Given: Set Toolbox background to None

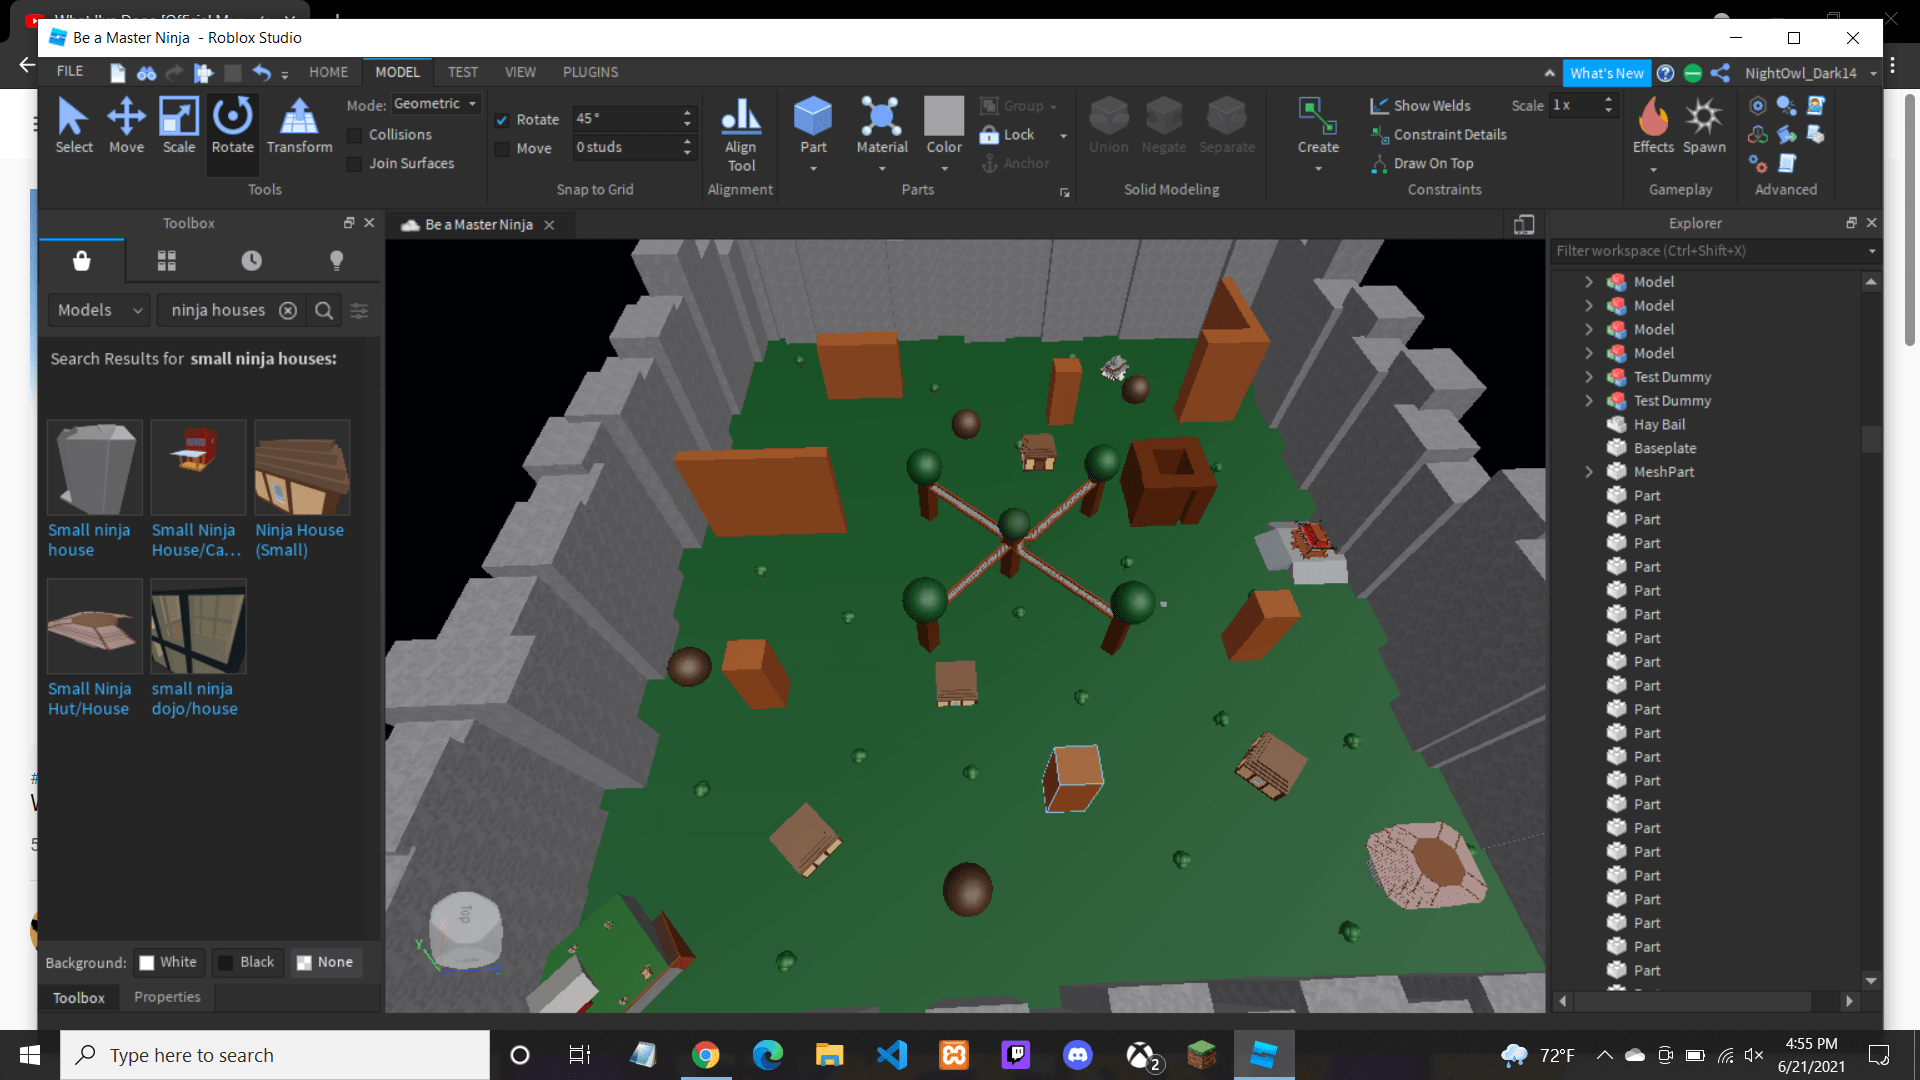Looking at the screenshot, I should tap(325, 962).
